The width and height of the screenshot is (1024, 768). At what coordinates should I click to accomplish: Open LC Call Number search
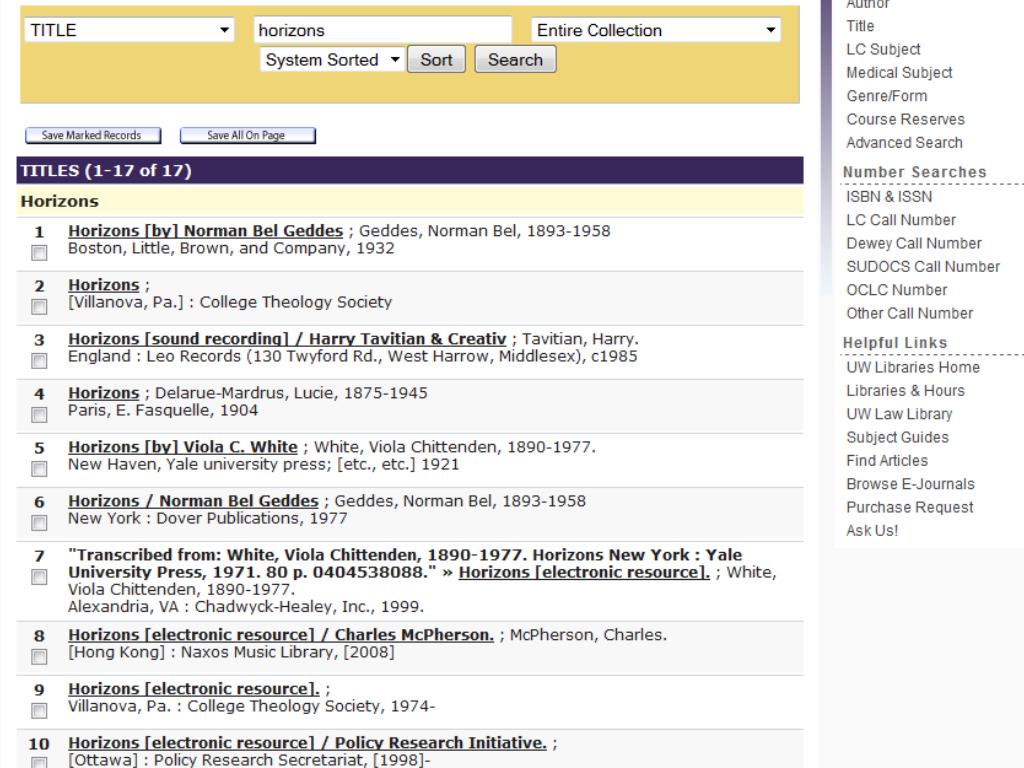point(901,221)
